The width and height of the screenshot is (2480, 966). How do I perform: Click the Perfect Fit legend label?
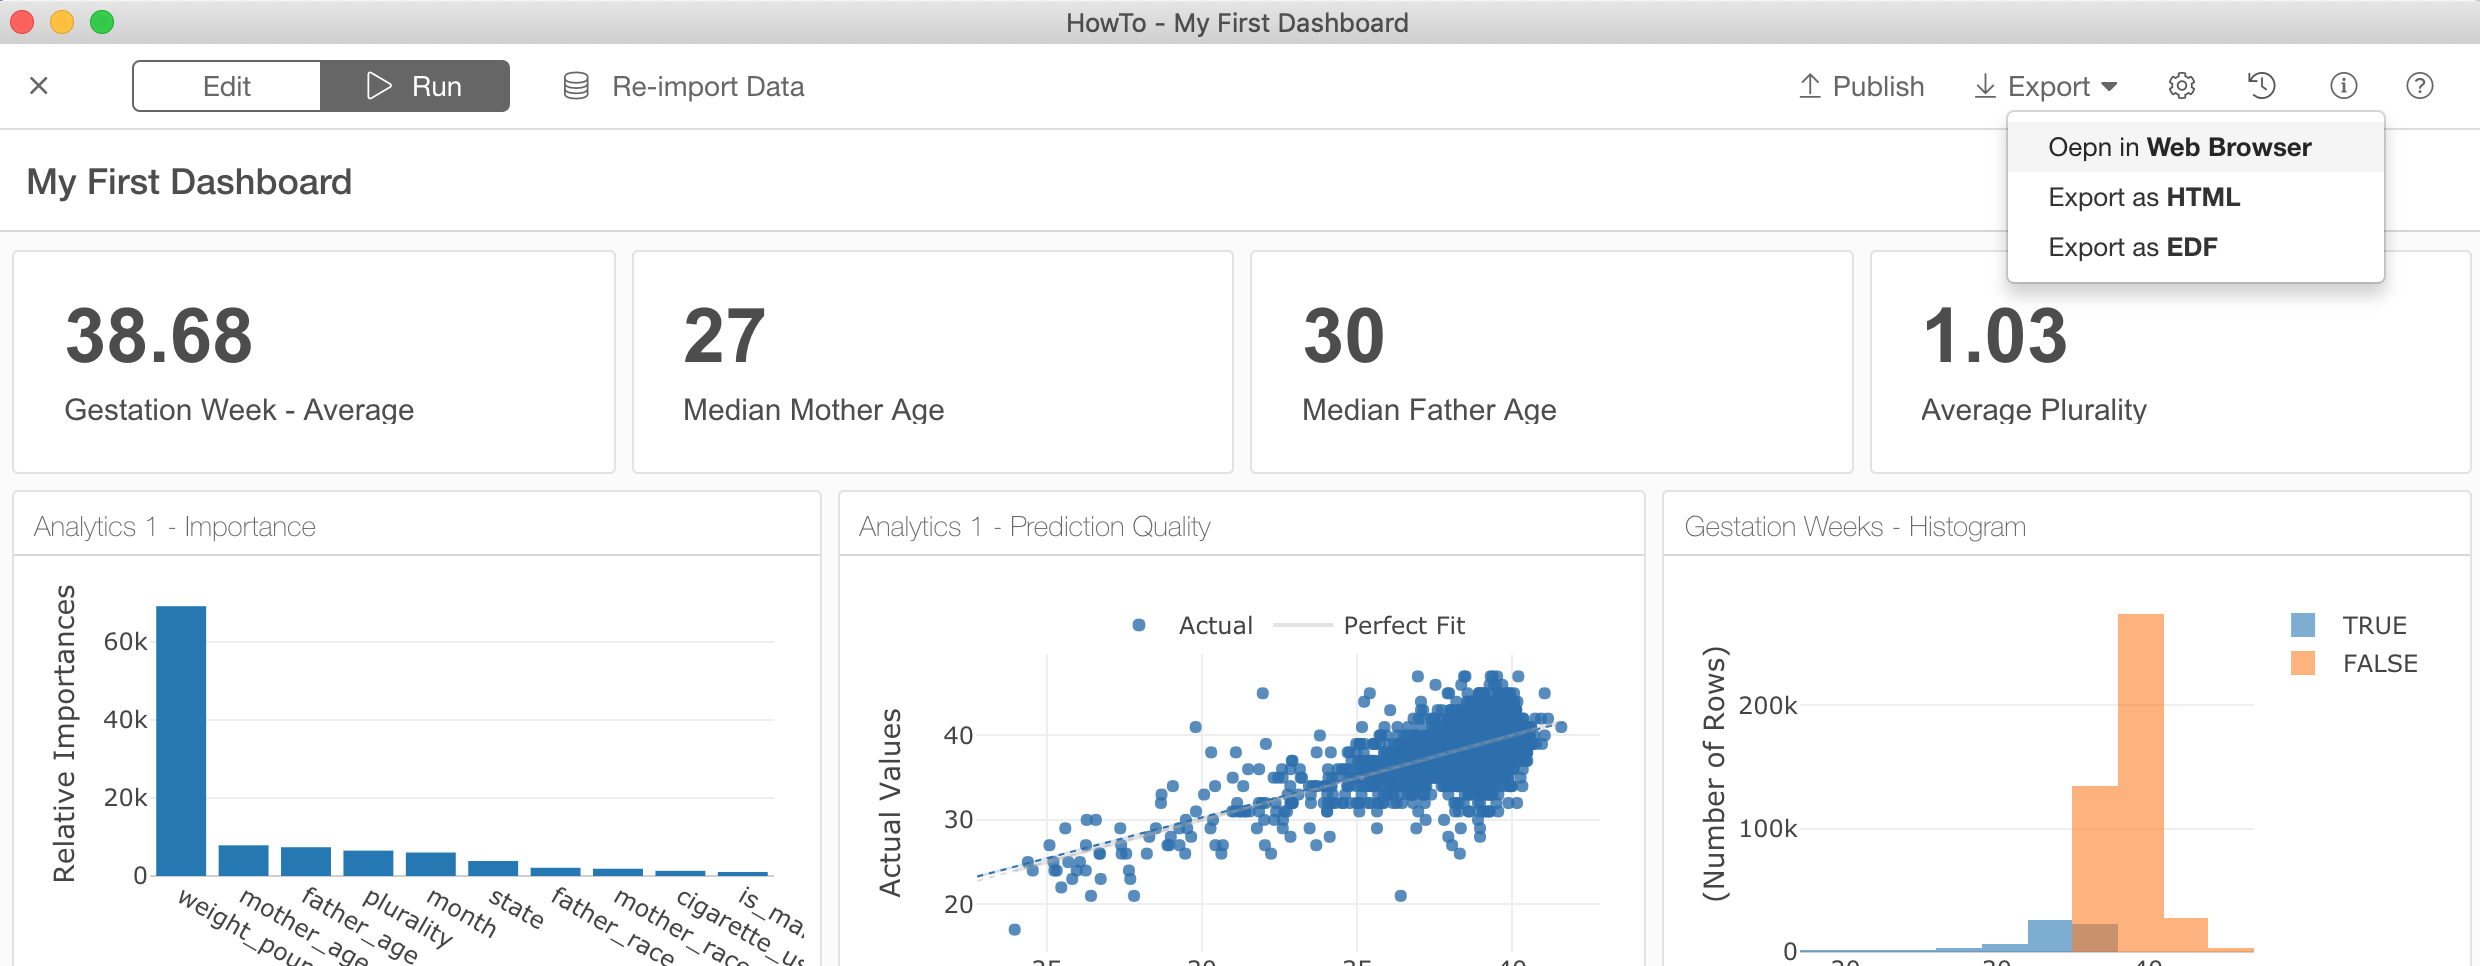(1404, 625)
